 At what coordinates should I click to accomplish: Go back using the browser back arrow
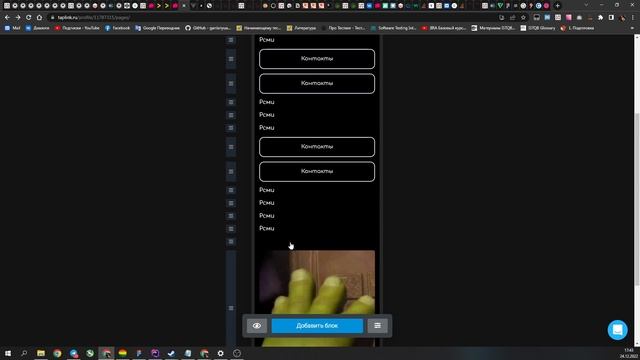7,18
